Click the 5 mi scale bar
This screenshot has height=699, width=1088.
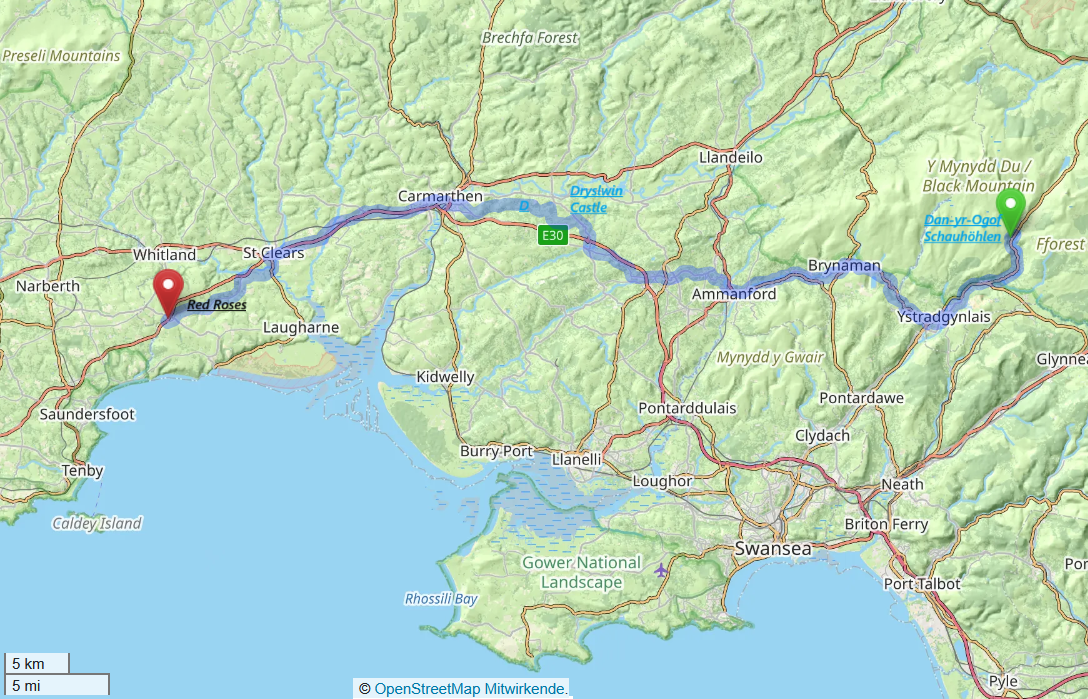pos(56,685)
